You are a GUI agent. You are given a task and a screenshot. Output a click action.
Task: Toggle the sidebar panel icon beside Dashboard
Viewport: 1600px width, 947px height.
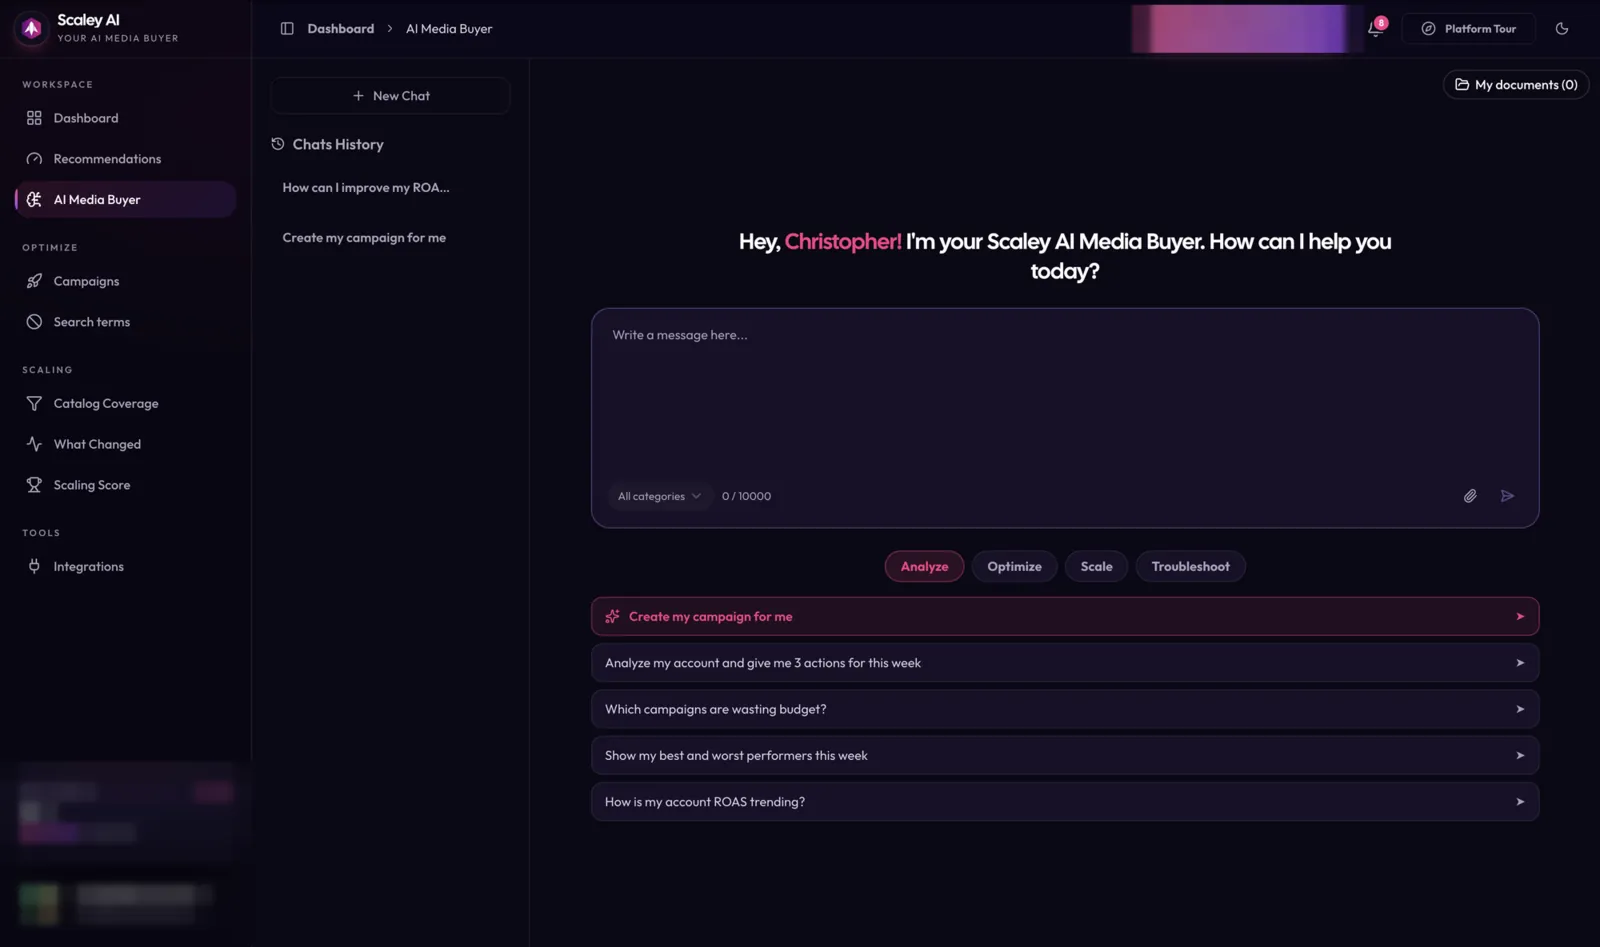[x=287, y=28]
